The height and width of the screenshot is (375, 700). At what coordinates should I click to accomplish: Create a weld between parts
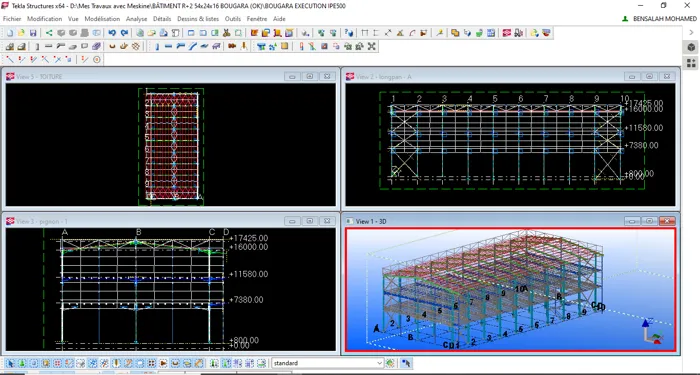[x=244, y=46]
